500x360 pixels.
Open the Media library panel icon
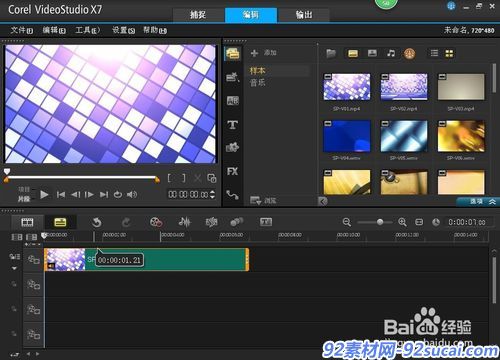pyautogui.click(x=232, y=53)
